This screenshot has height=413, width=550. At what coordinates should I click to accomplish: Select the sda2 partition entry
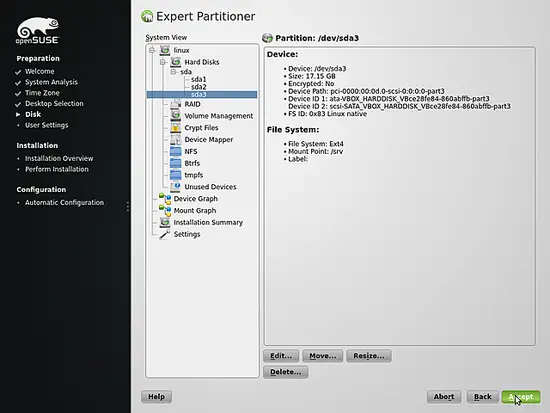point(199,87)
